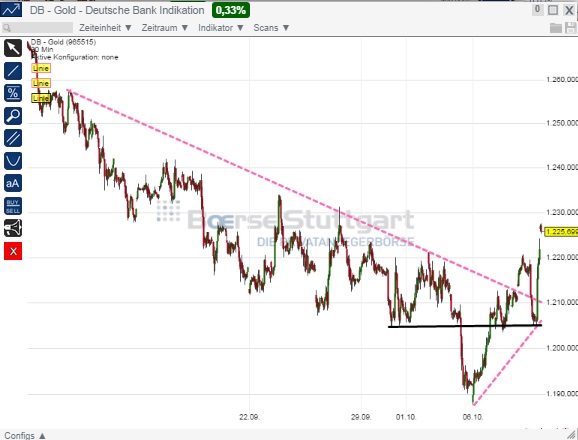This screenshot has width=578, height=440.
Task: Open the Scans dropdown menu
Action: 271,28
